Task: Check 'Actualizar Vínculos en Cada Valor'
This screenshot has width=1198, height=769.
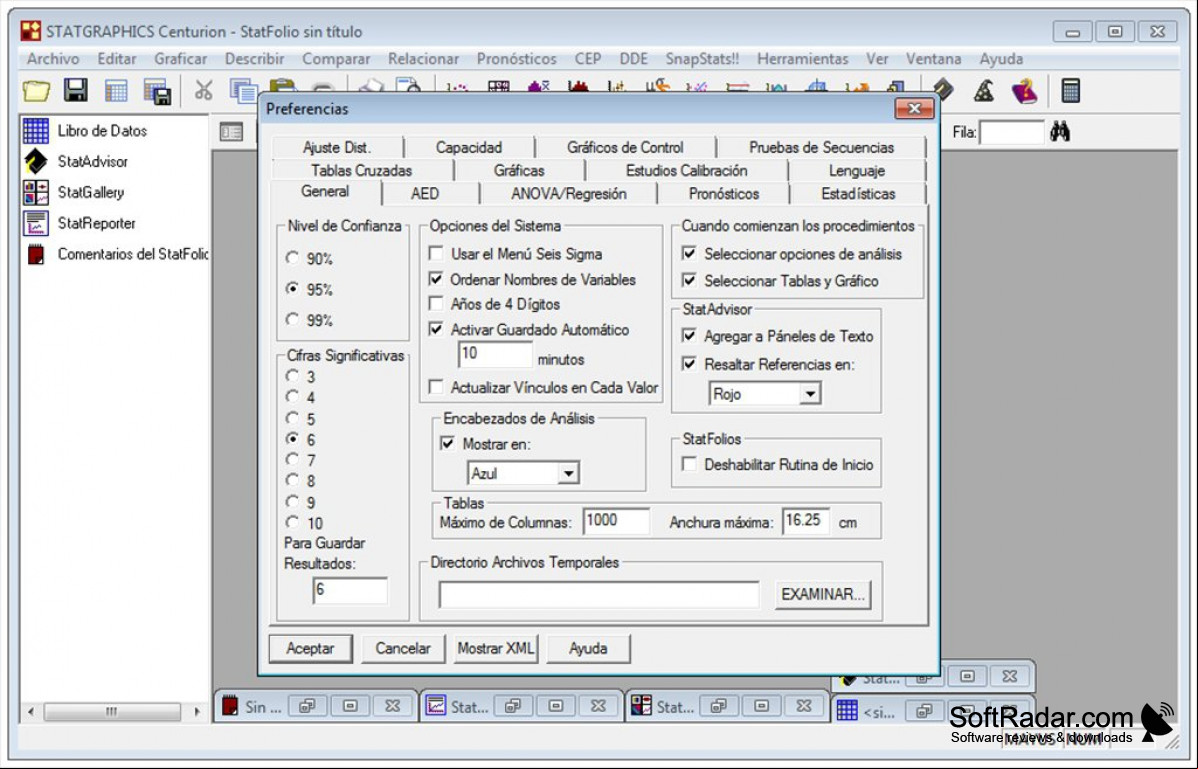Action: click(436, 387)
